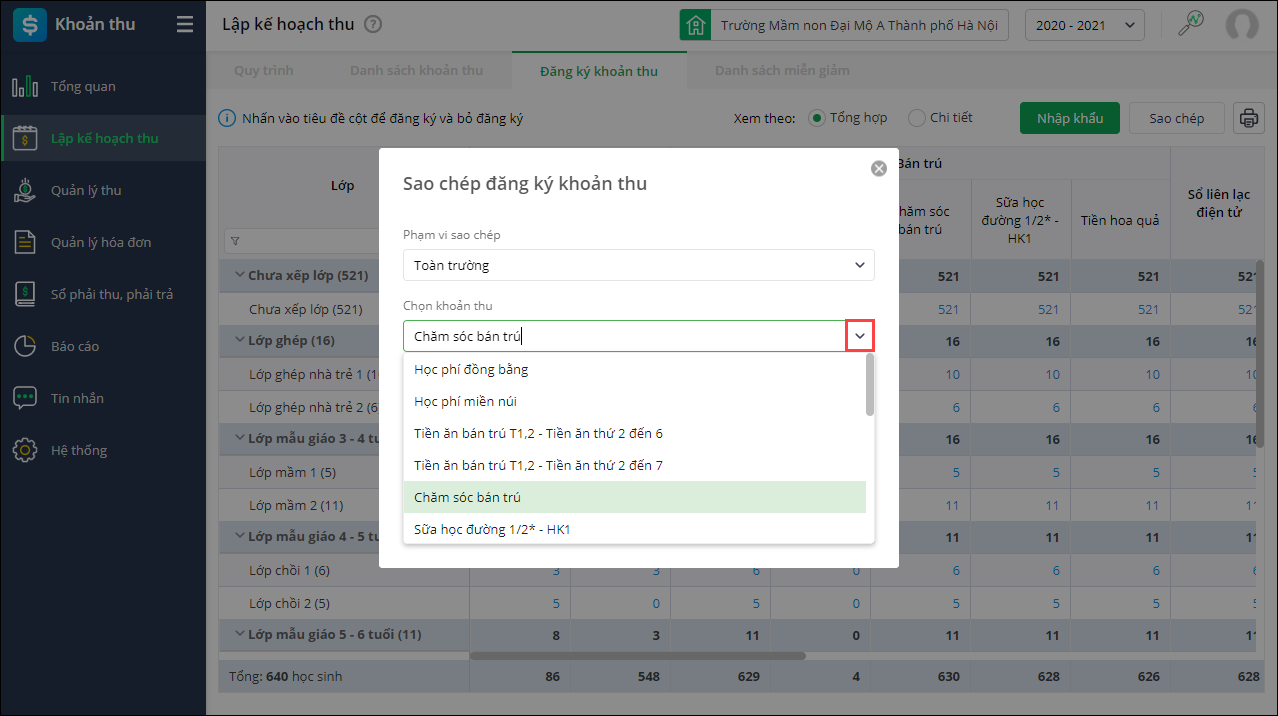The image size is (1278, 716).
Task: Open the Phạm vi sao chép dropdown
Action: (x=638, y=265)
